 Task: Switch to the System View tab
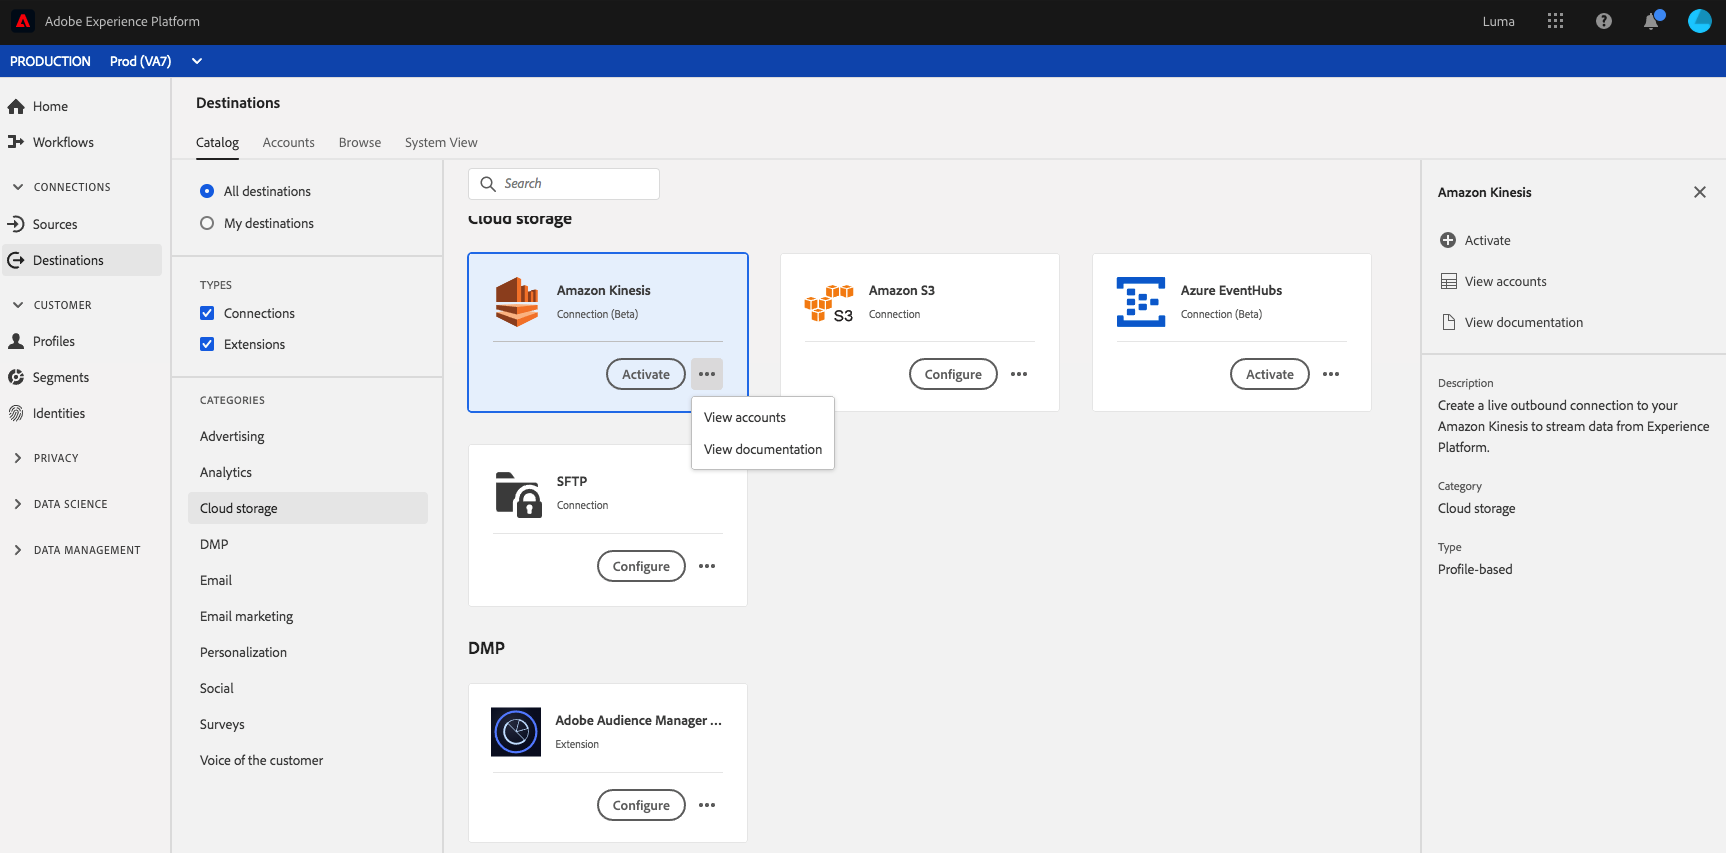(441, 142)
